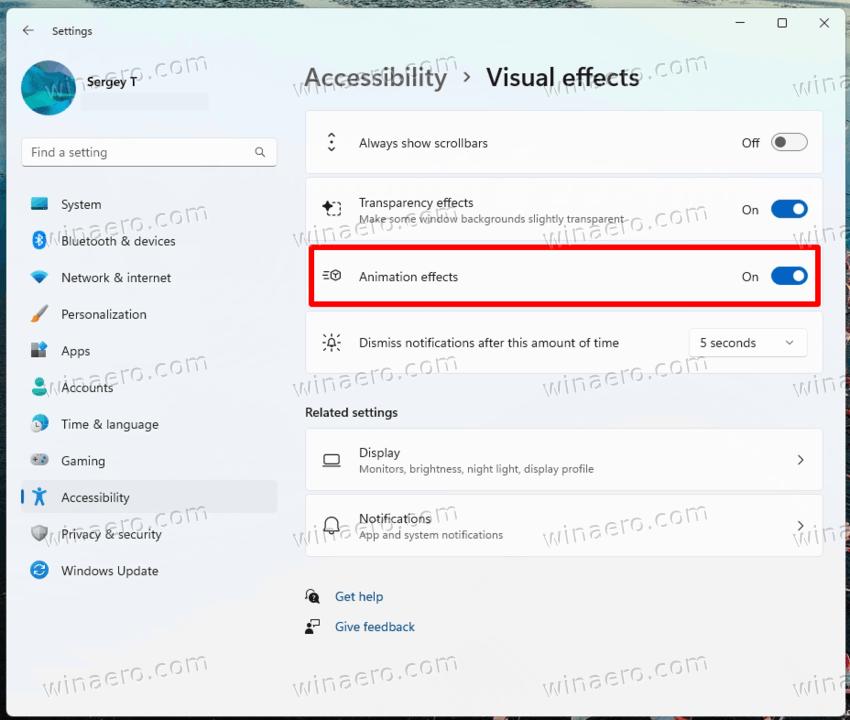Click the System monitor icon
The height and width of the screenshot is (720, 850).
point(39,203)
